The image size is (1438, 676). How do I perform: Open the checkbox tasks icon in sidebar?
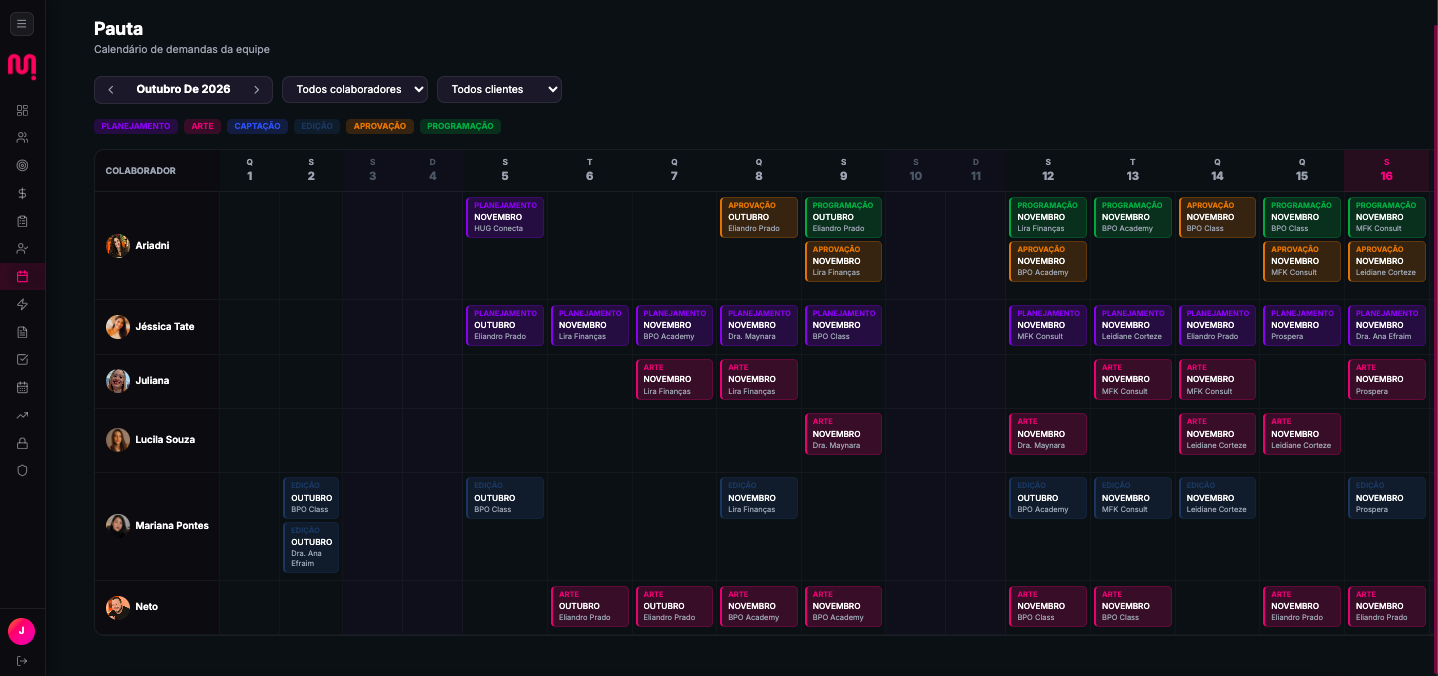(x=22, y=359)
